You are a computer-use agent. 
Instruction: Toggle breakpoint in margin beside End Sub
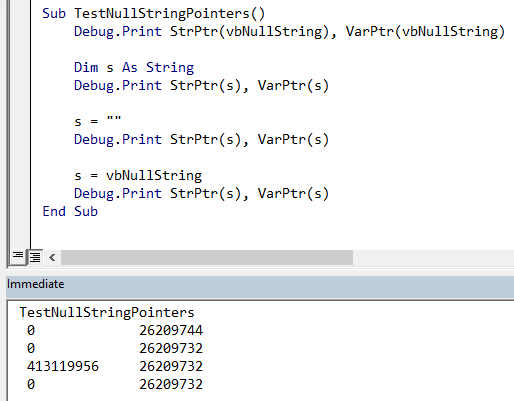tap(20, 211)
